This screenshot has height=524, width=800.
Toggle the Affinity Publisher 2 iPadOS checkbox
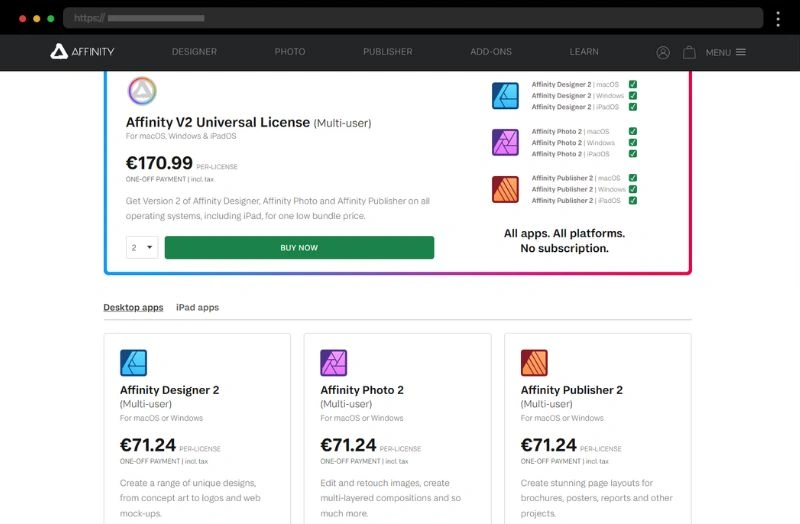click(x=633, y=201)
